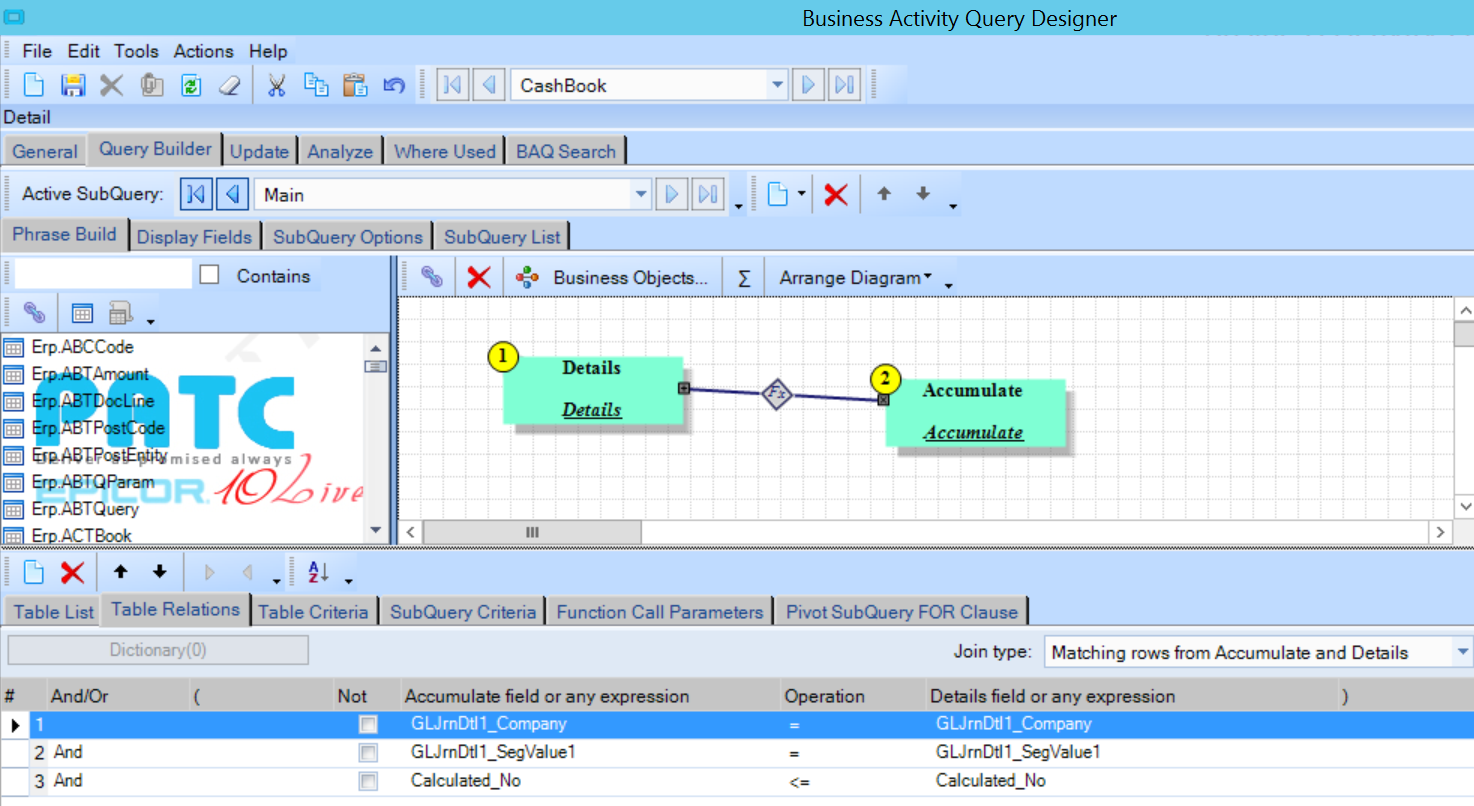Image resolution: width=1474 pixels, height=806 pixels.
Task: Open the Main subquery dropdown
Action: 641,194
